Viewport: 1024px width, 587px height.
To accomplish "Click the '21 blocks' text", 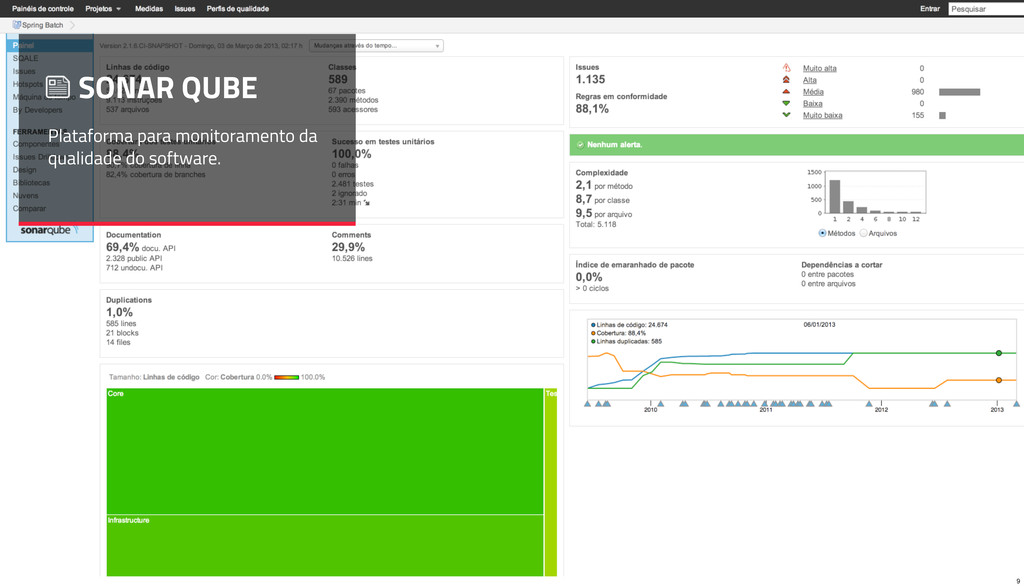I will coord(122,333).
